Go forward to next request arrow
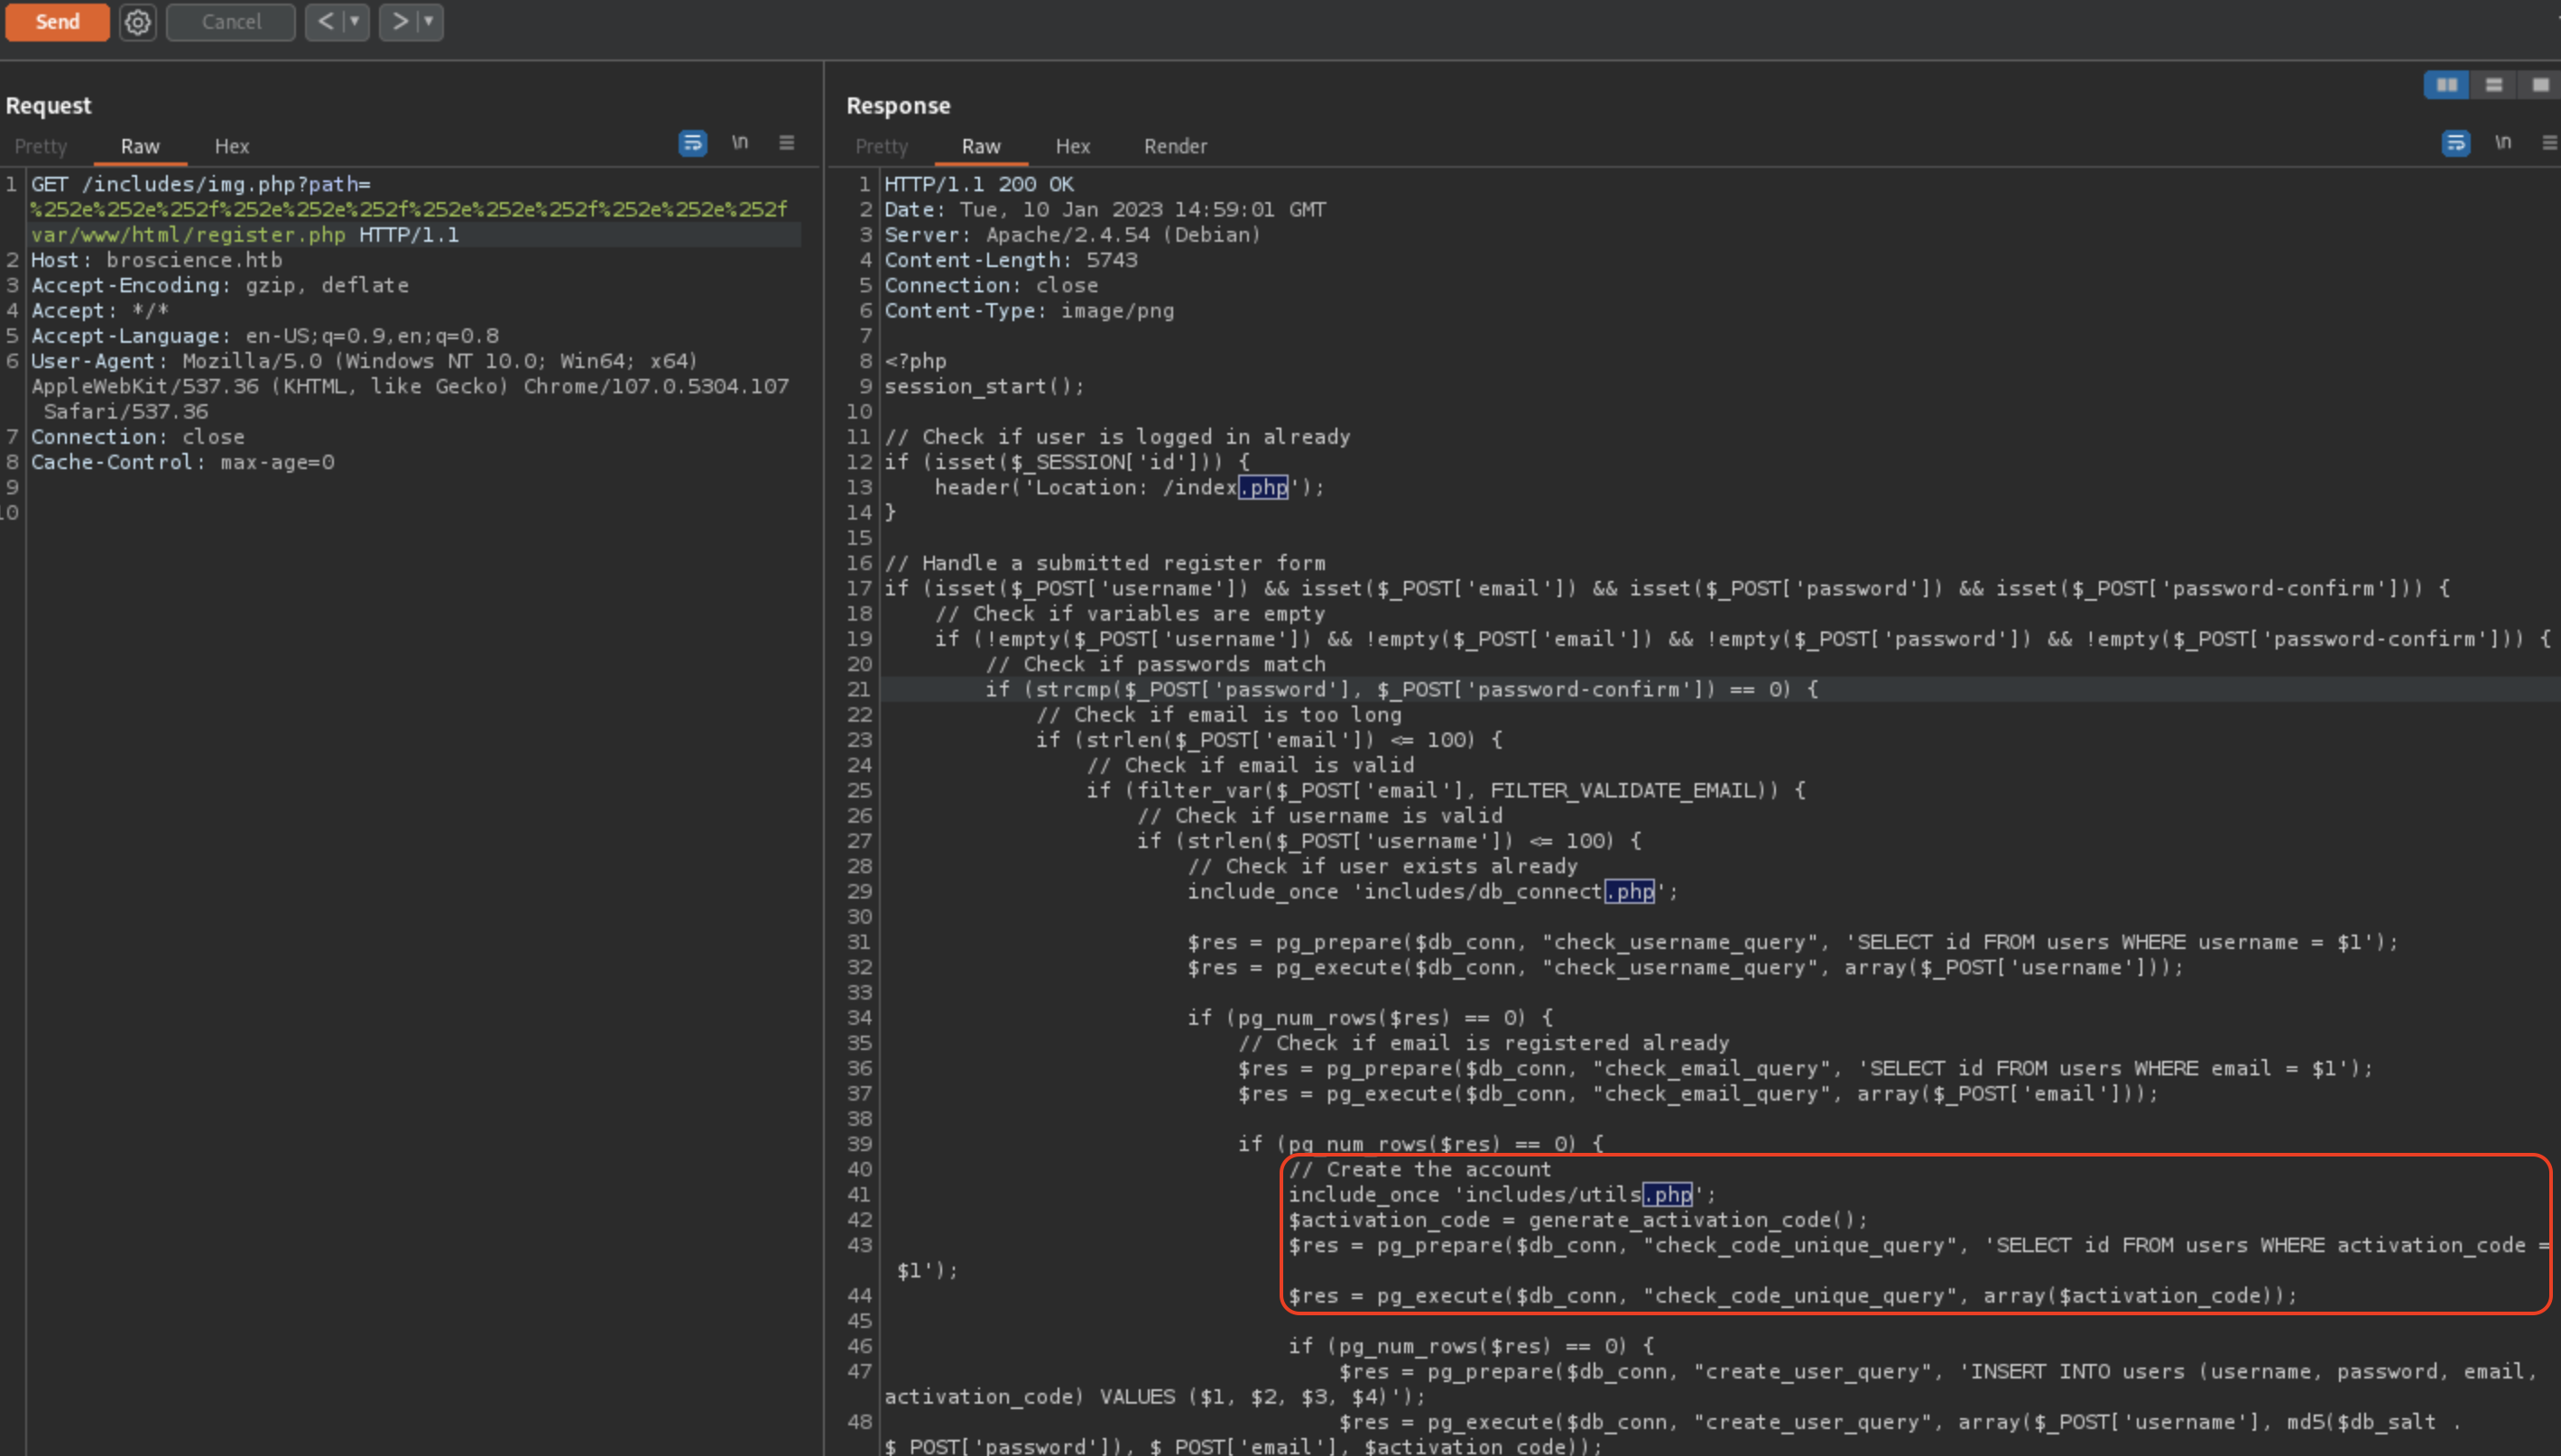2561x1456 pixels. coord(399,22)
